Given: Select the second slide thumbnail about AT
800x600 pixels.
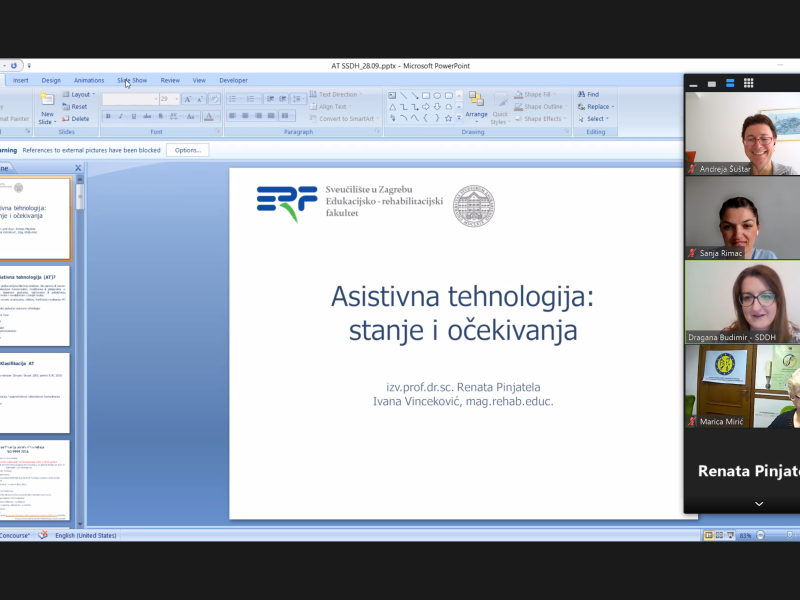Looking at the screenshot, I should coord(35,304).
